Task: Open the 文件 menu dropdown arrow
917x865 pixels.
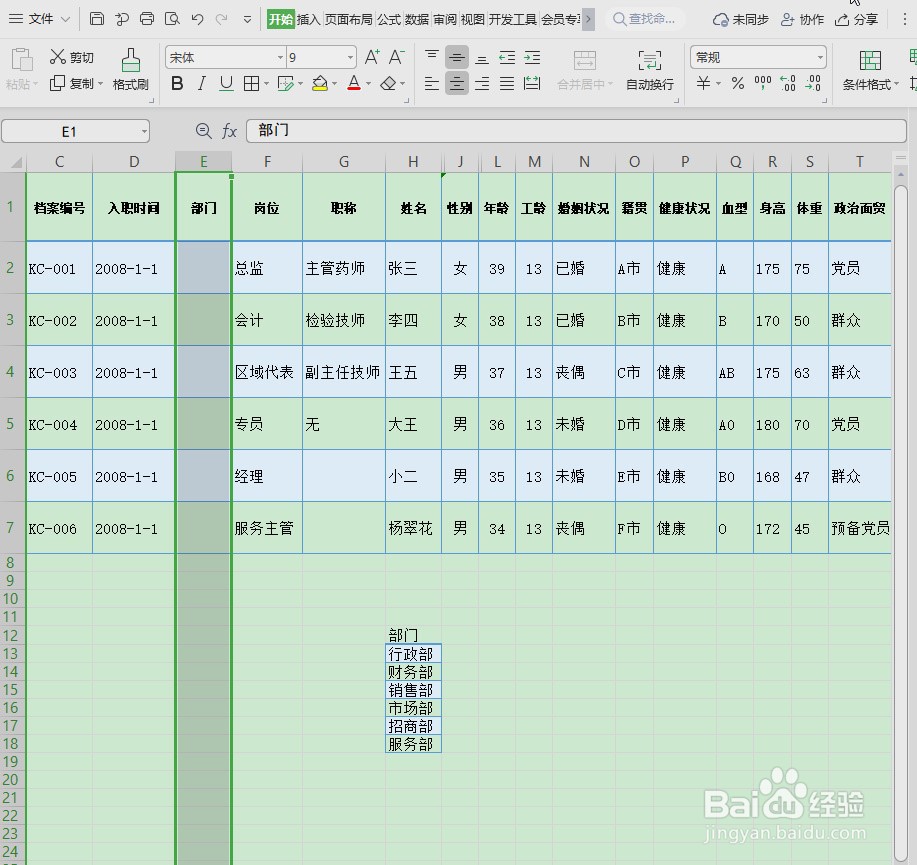Action: point(66,19)
